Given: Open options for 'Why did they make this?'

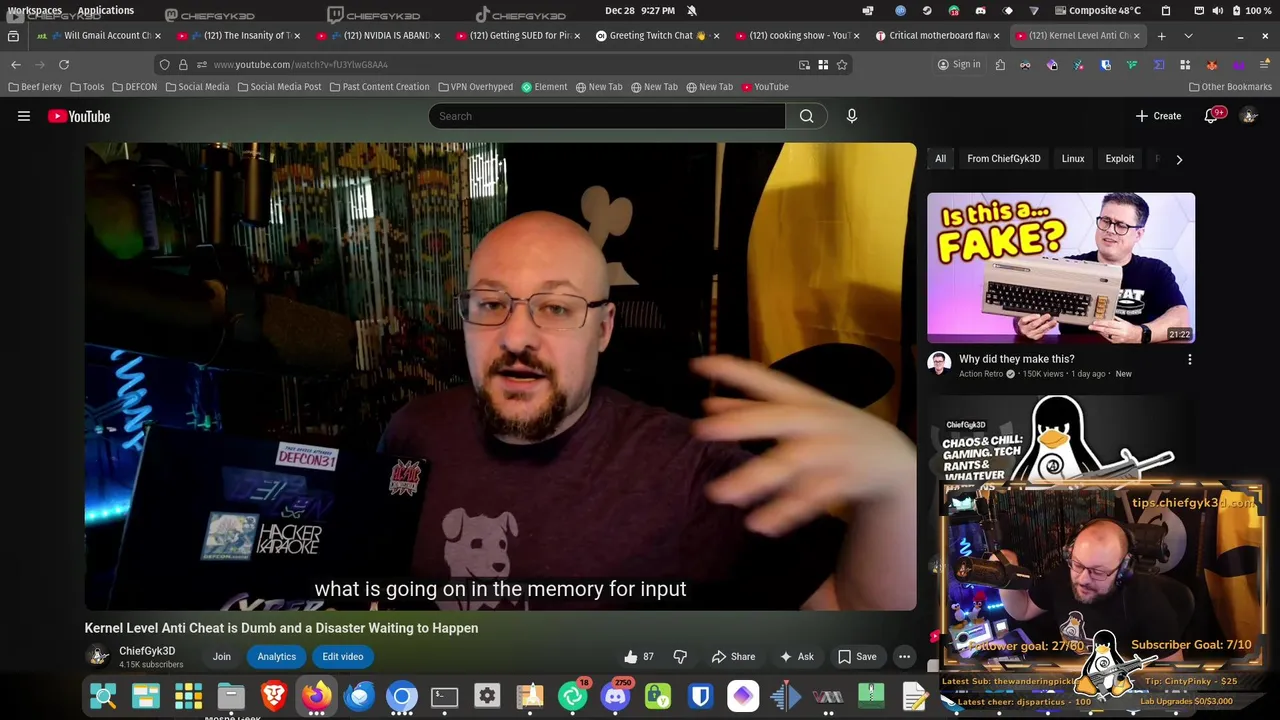Looking at the screenshot, I should [1189, 359].
